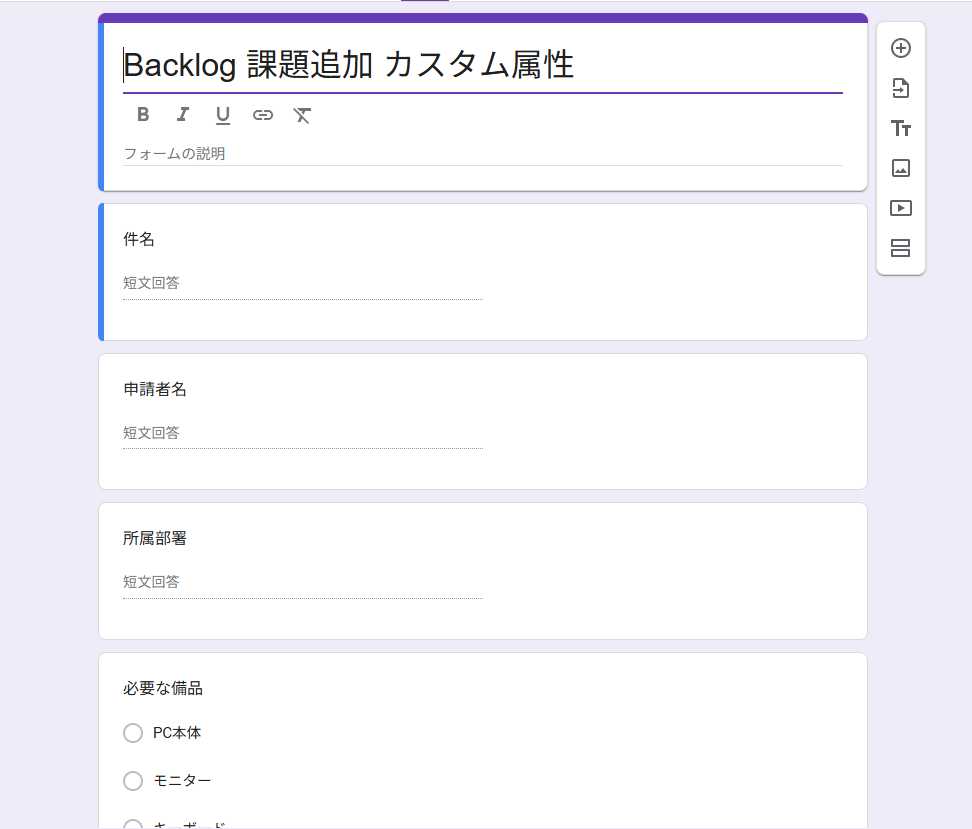Add a title and description block
Image resolution: width=972 pixels, height=829 pixels.
pos(900,128)
